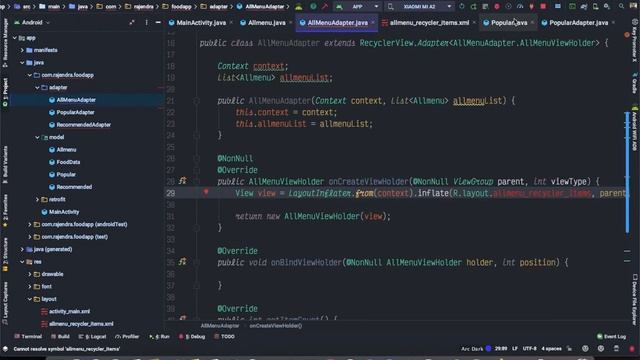Expand the java (generated) folder
Image resolution: width=640 pixels, height=360 pixels.
[x=22, y=249]
